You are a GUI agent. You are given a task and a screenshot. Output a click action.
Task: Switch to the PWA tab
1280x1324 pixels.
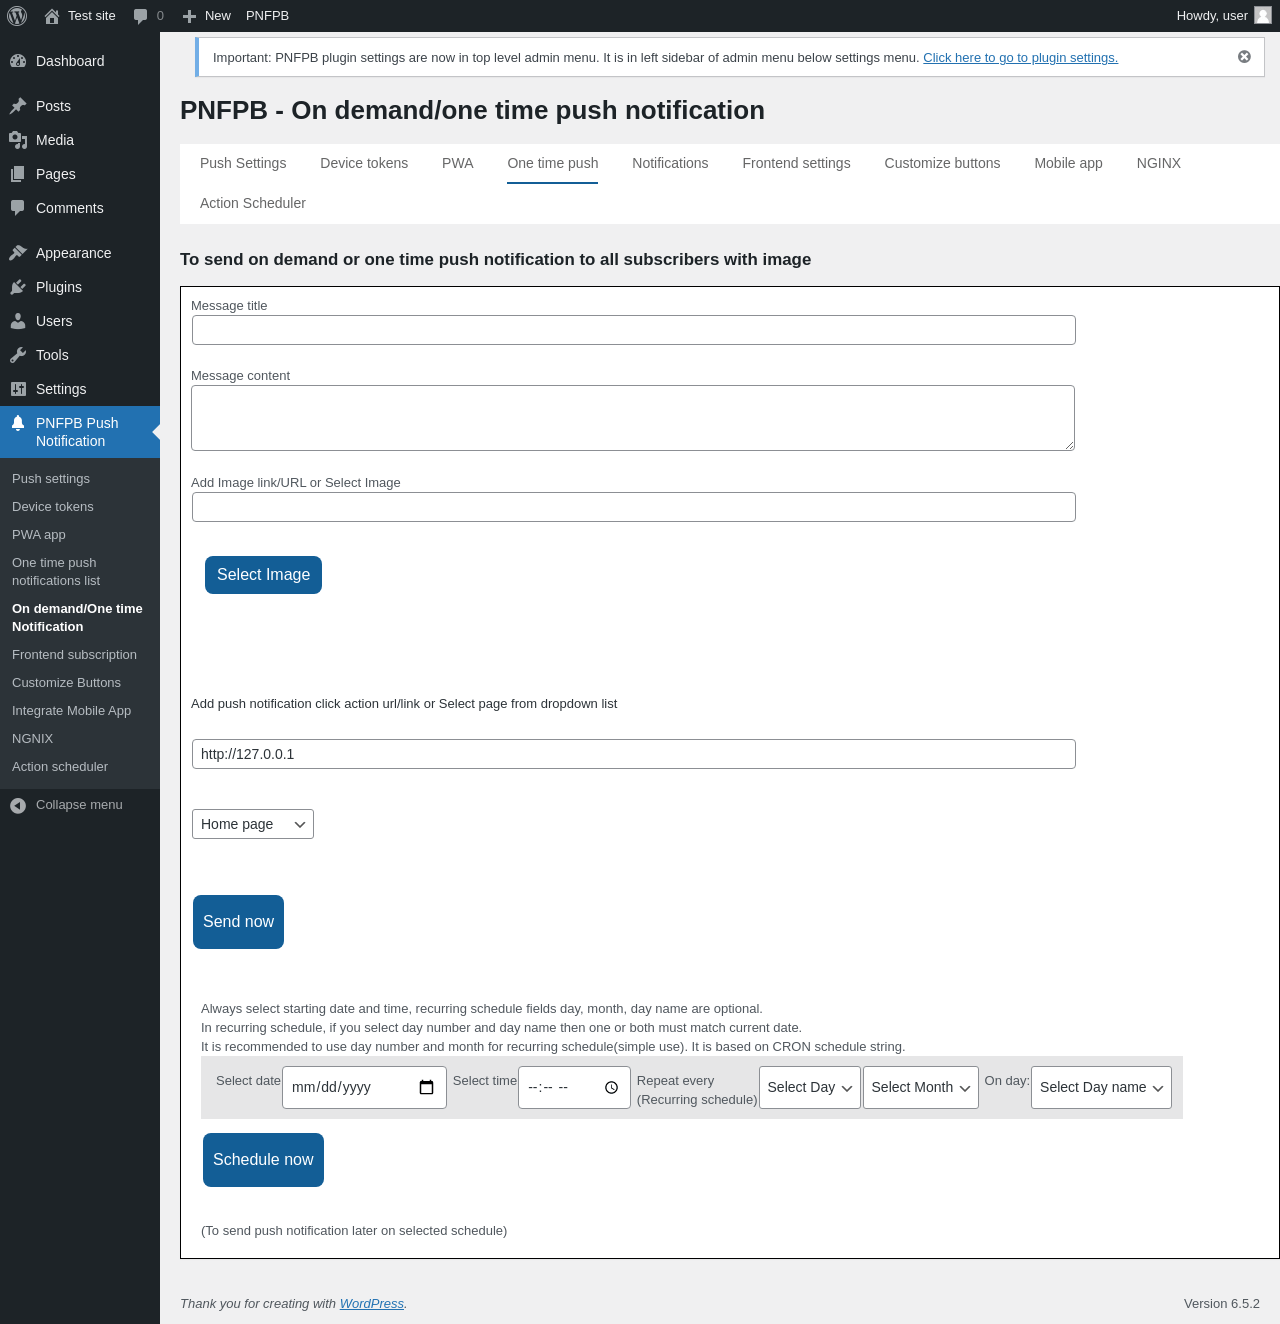[x=458, y=163]
